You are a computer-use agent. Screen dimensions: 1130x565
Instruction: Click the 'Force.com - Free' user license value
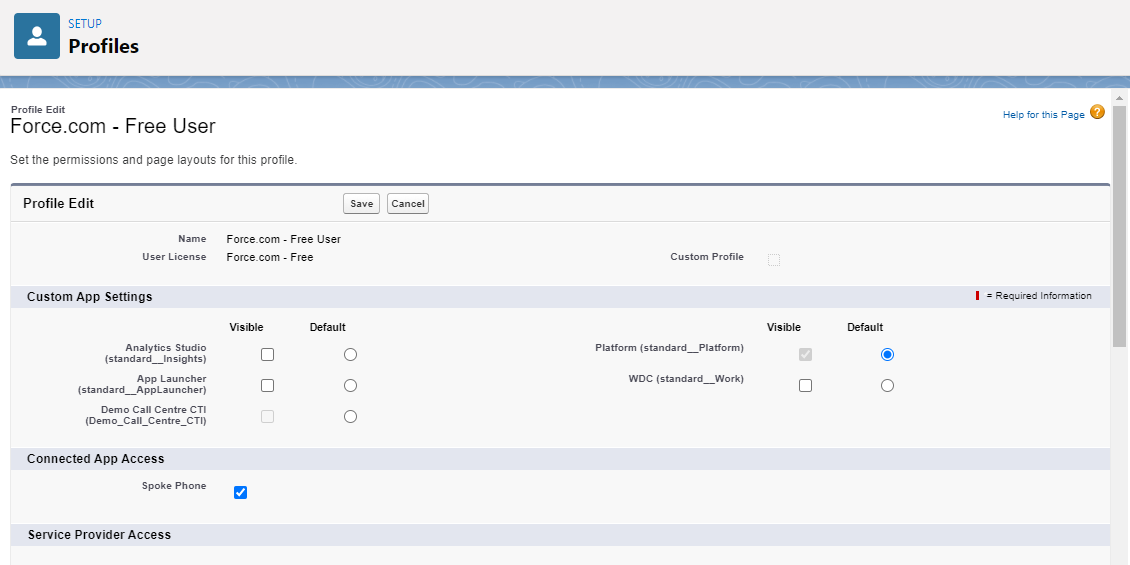pos(270,257)
